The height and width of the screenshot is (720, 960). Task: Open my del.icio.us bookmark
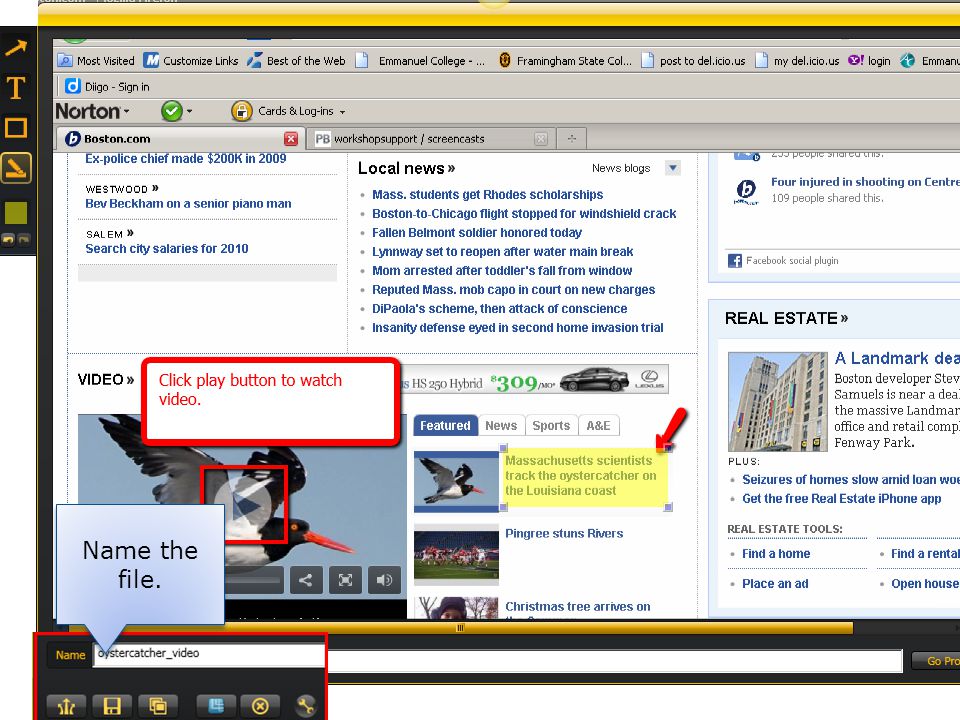click(x=797, y=61)
